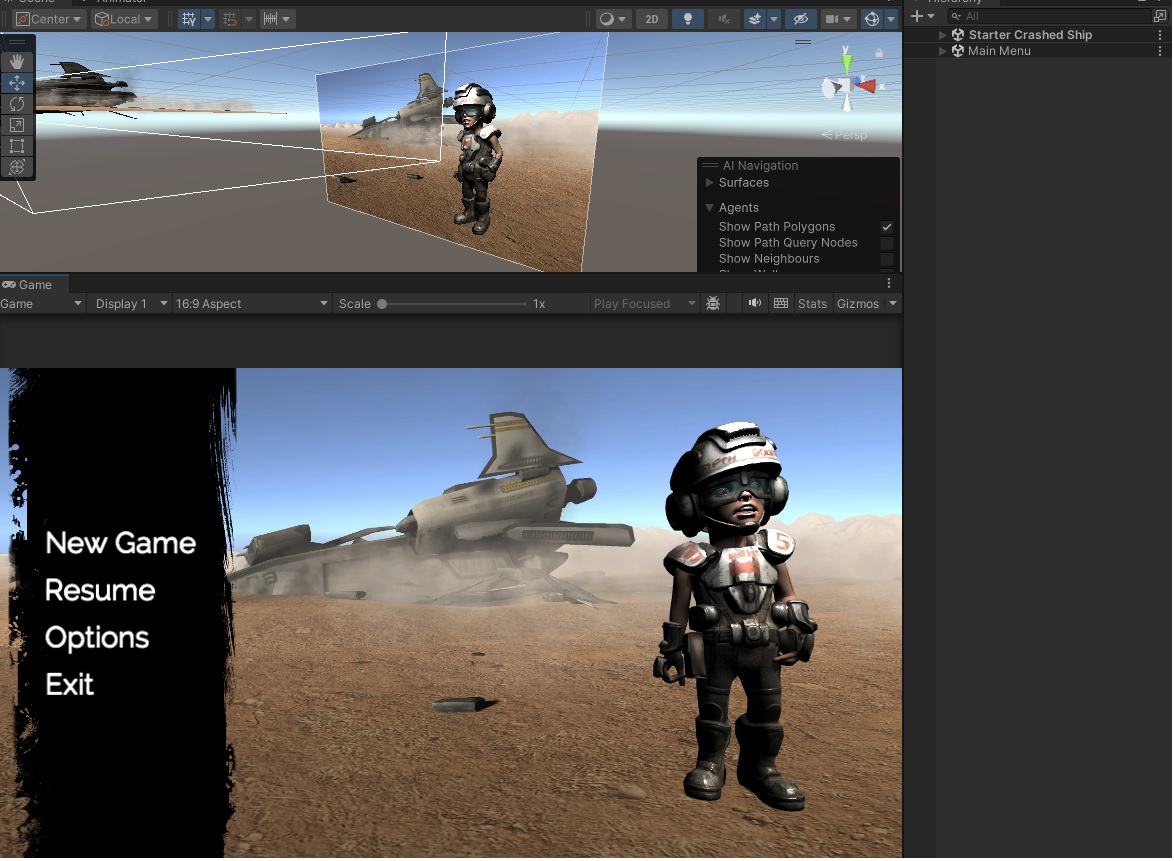Viewport: 1174px width, 861px height.
Task: Enable Show Path Query Nodes
Action: (x=886, y=242)
